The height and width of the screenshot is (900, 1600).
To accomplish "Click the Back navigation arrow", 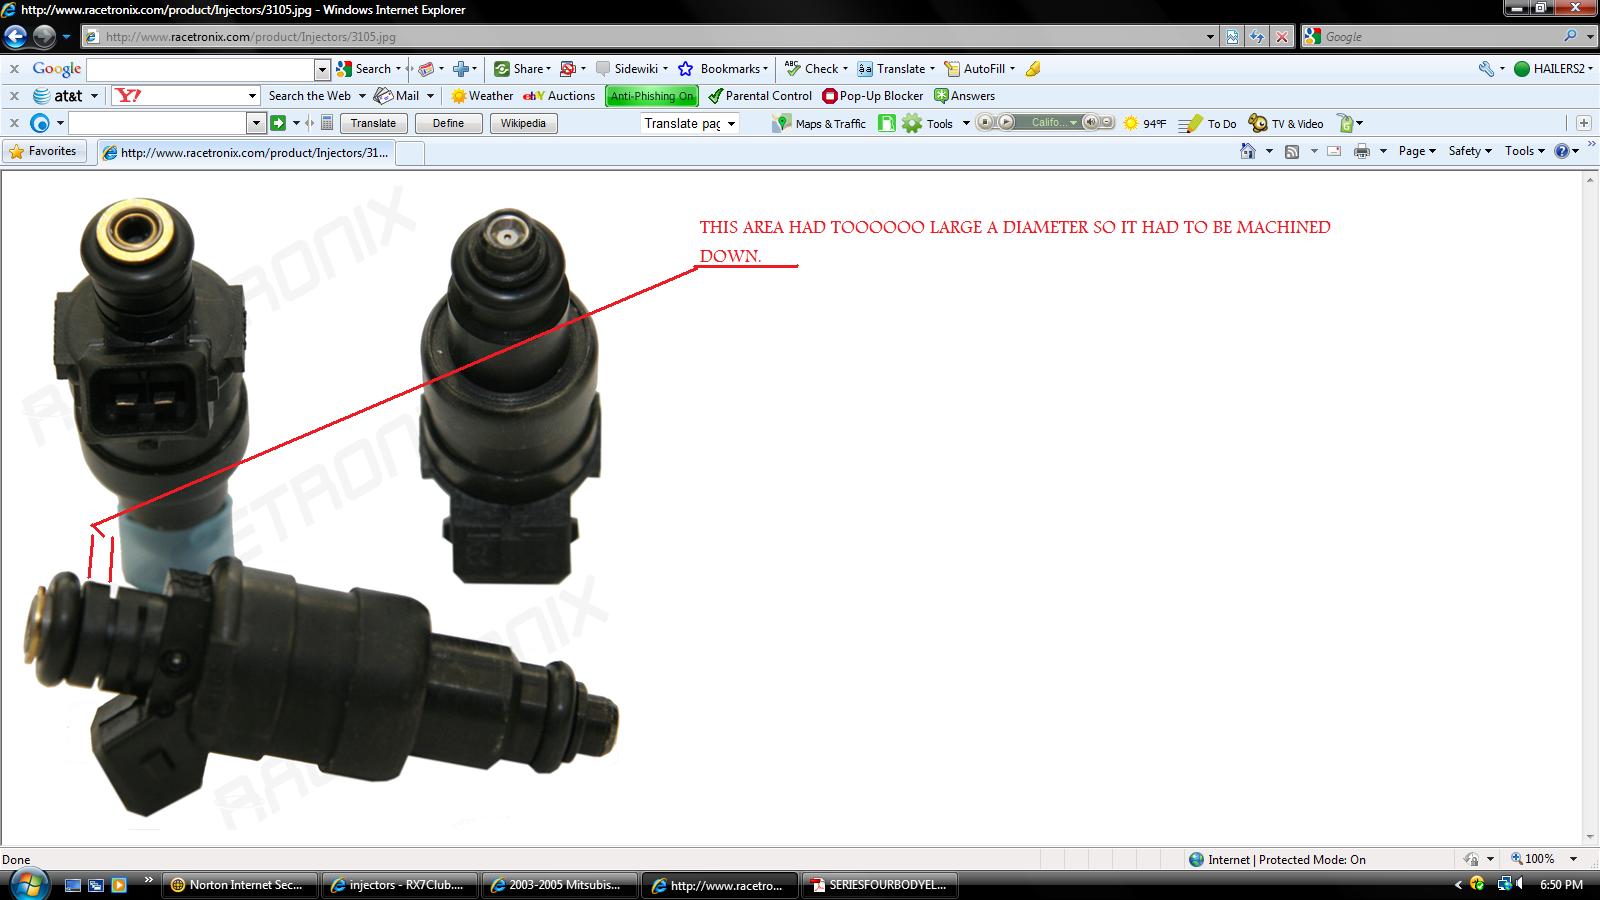I will coord(15,37).
